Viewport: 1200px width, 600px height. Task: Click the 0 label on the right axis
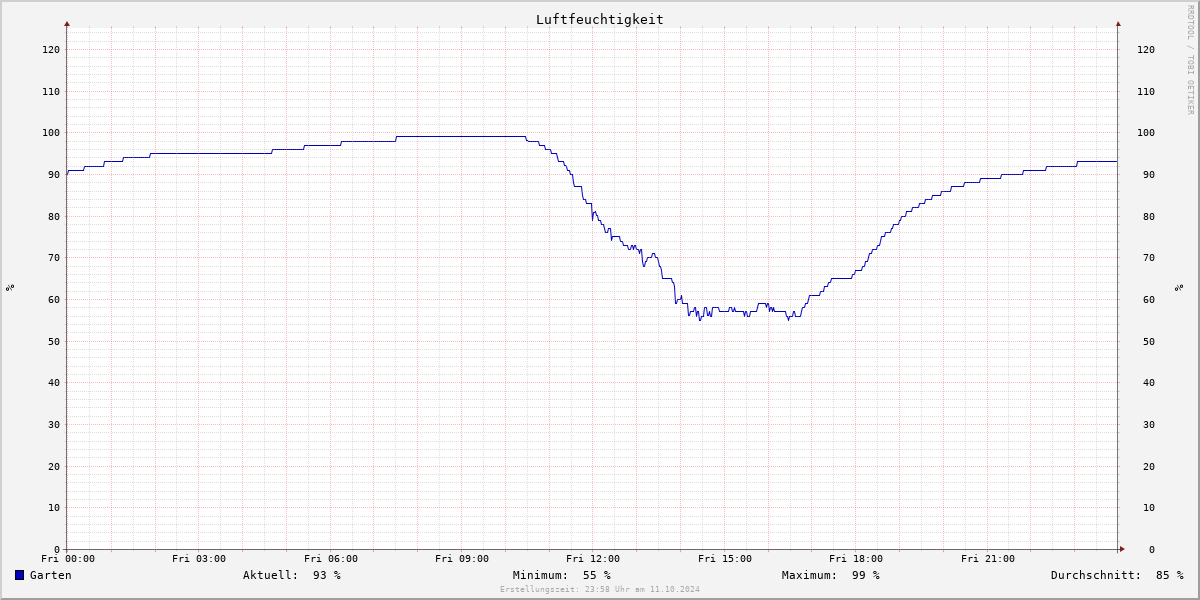pyautogui.click(x=1151, y=549)
